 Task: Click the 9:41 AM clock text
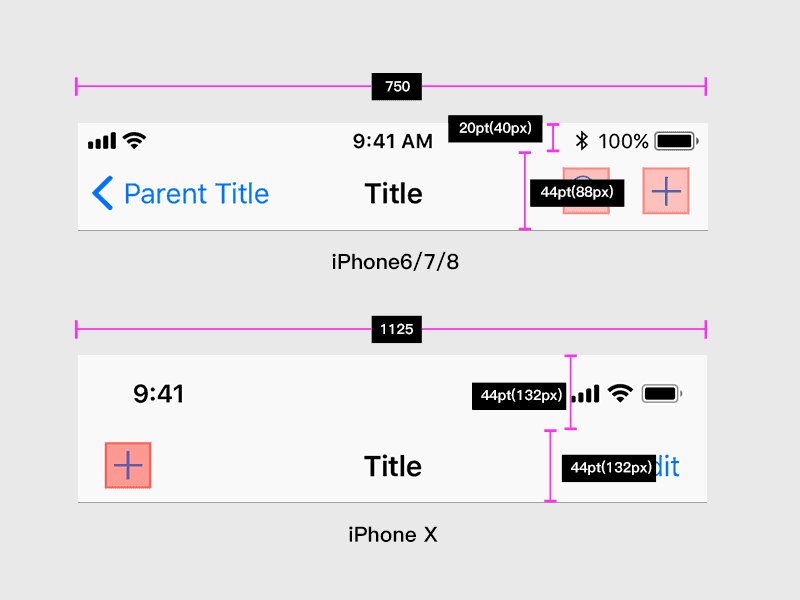click(x=392, y=141)
